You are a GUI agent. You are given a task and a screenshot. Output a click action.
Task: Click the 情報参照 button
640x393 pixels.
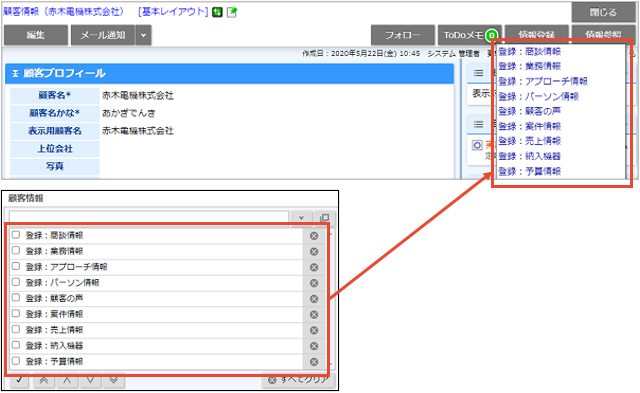click(x=603, y=33)
